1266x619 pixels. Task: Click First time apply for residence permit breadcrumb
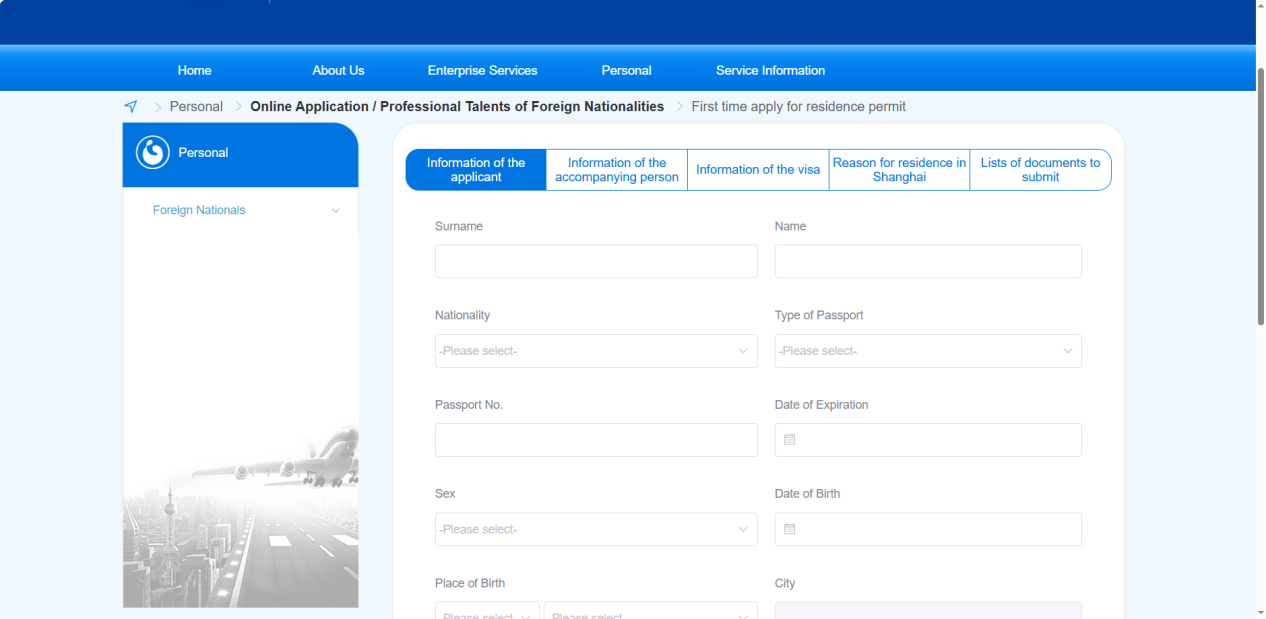coord(799,106)
